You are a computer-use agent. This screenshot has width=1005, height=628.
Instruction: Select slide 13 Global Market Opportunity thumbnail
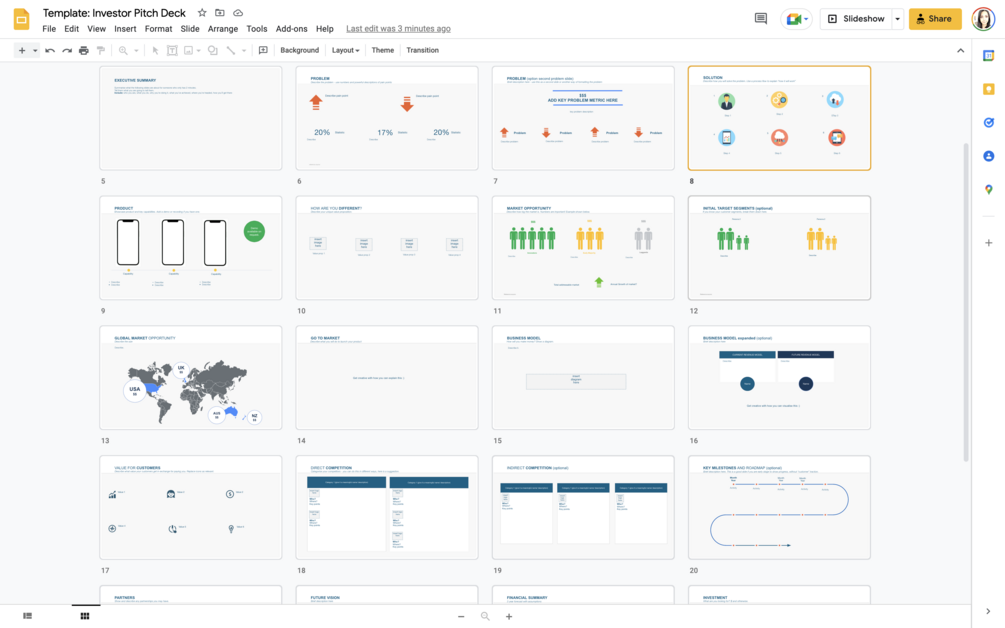pyautogui.click(x=190, y=377)
